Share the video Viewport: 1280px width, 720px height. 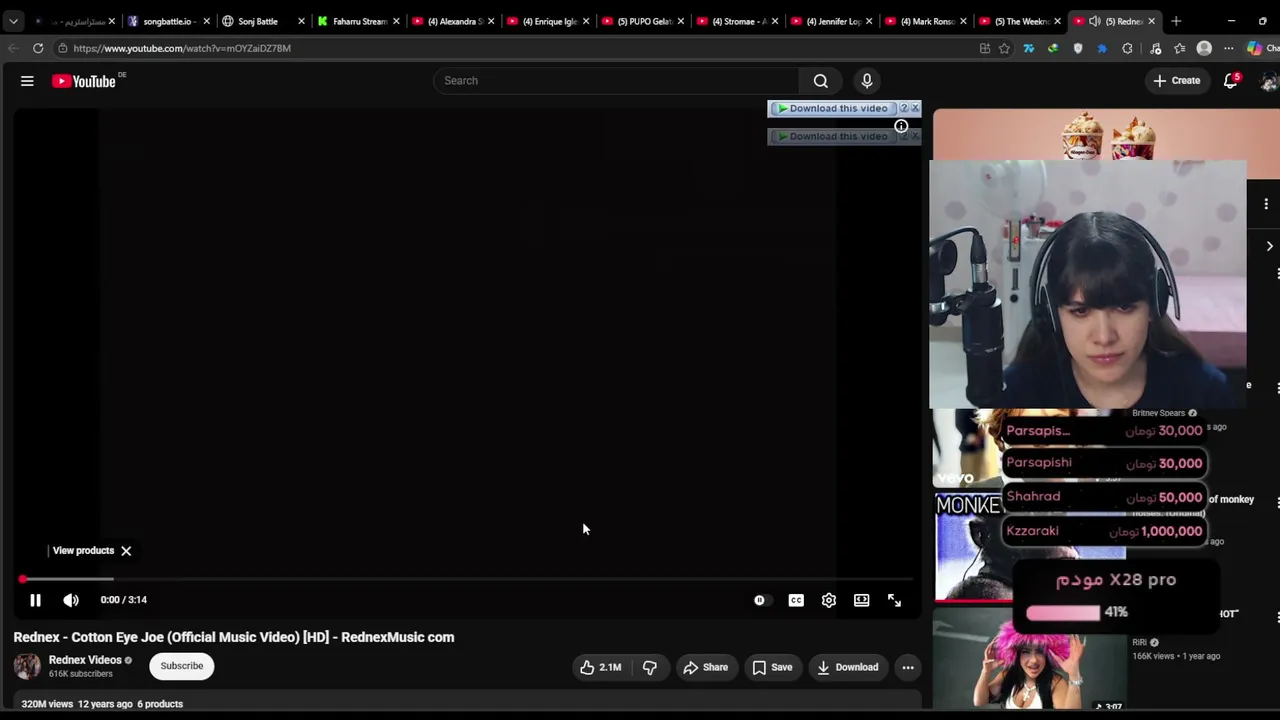pos(705,667)
